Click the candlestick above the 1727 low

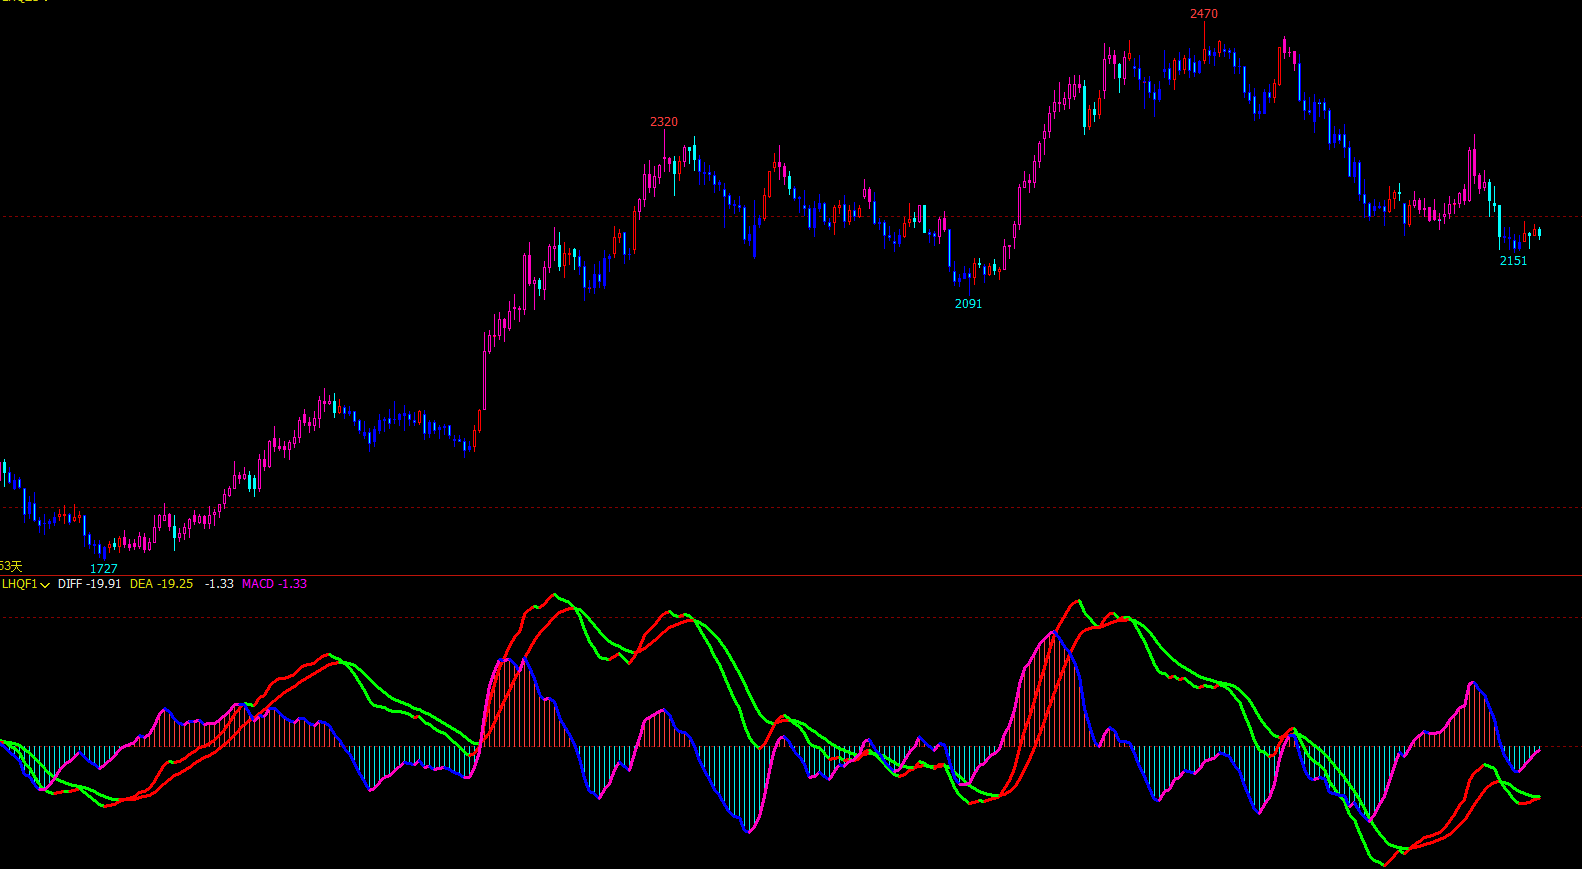(104, 549)
